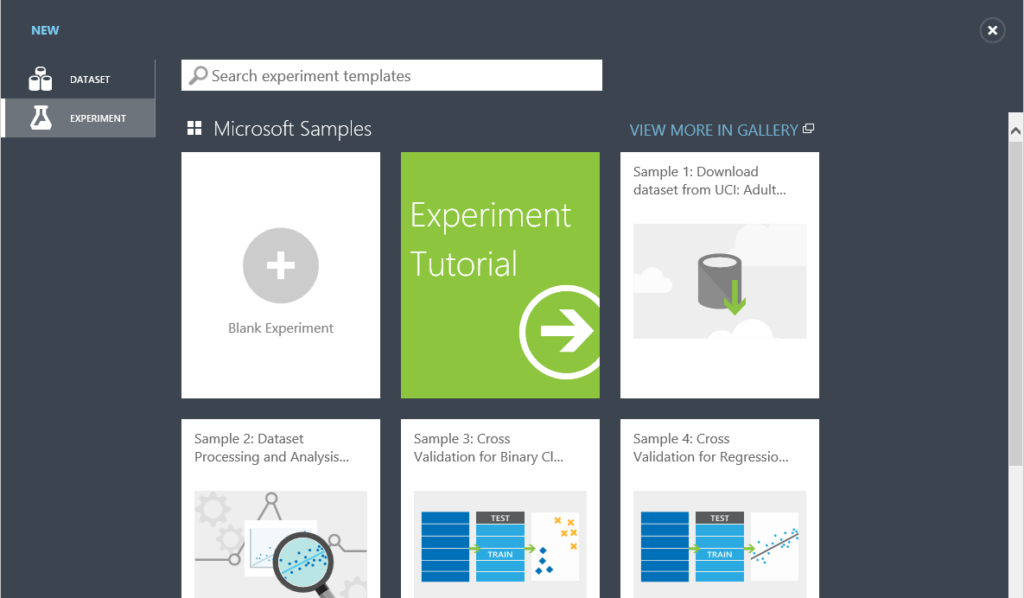The height and width of the screenshot is (598, 1024).
Task: Select the DATASET sidebar icon
Action: (x=40, y=79)
